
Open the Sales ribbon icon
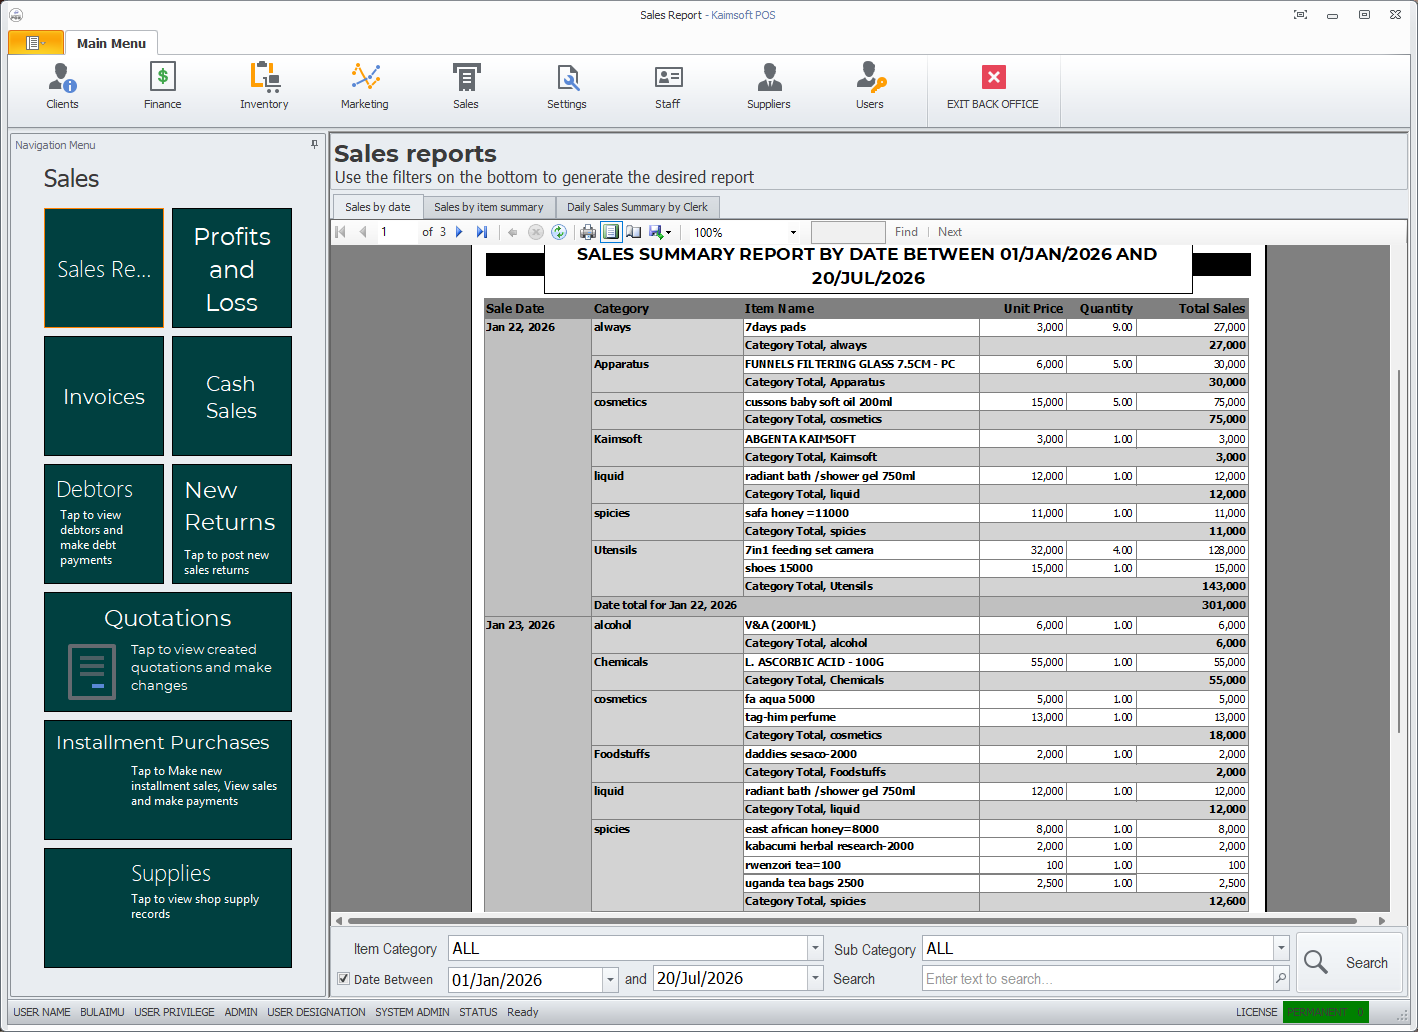466,86
